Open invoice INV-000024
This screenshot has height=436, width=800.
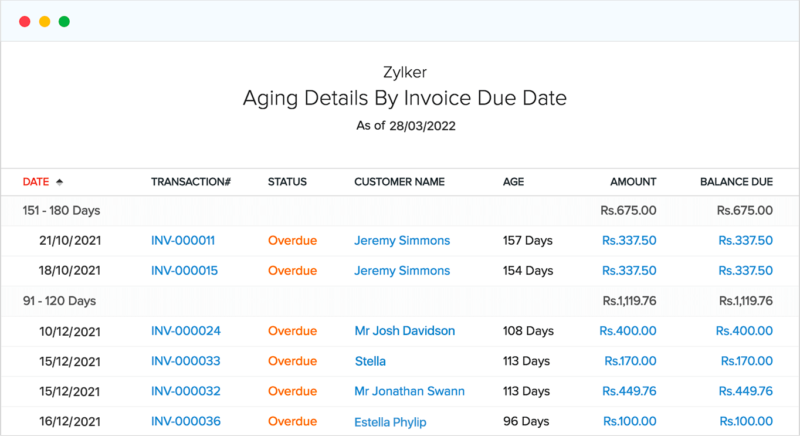click(185, 331)
